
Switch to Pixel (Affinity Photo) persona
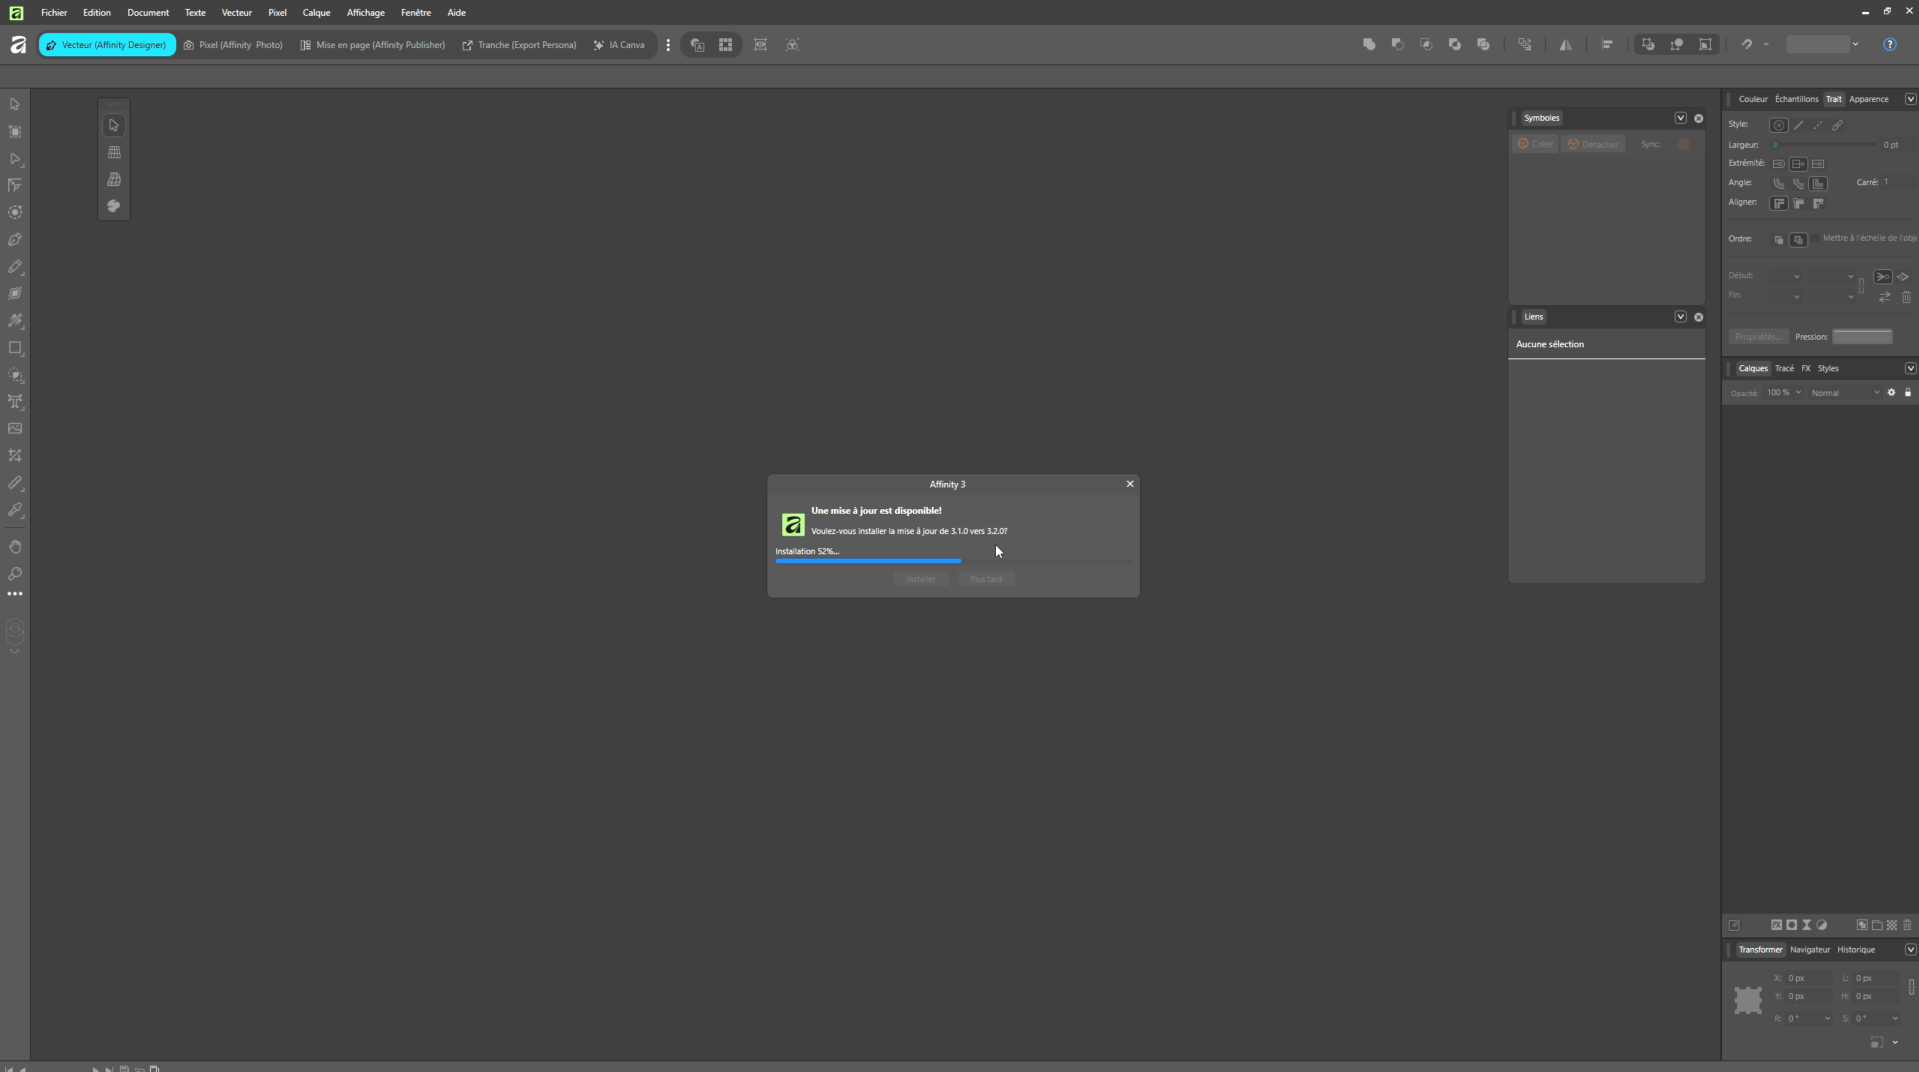[233, 45]
